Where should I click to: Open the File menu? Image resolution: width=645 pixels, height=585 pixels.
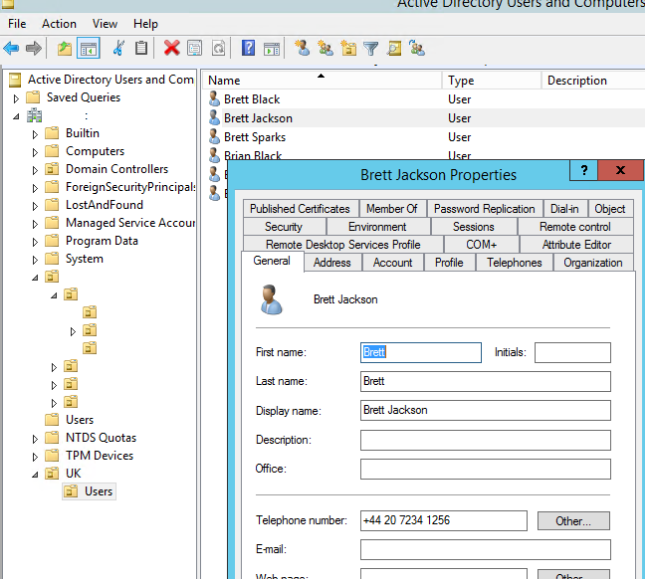[17, 24]
